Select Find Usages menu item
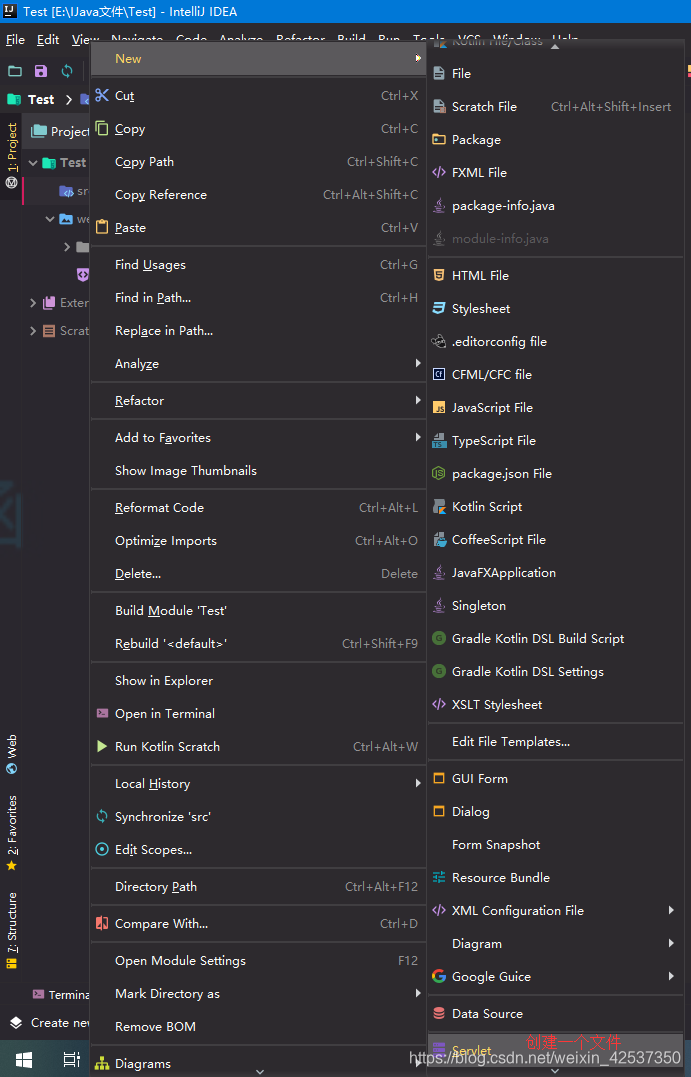This screenshot has height=1077, width=691. [258, 264]
